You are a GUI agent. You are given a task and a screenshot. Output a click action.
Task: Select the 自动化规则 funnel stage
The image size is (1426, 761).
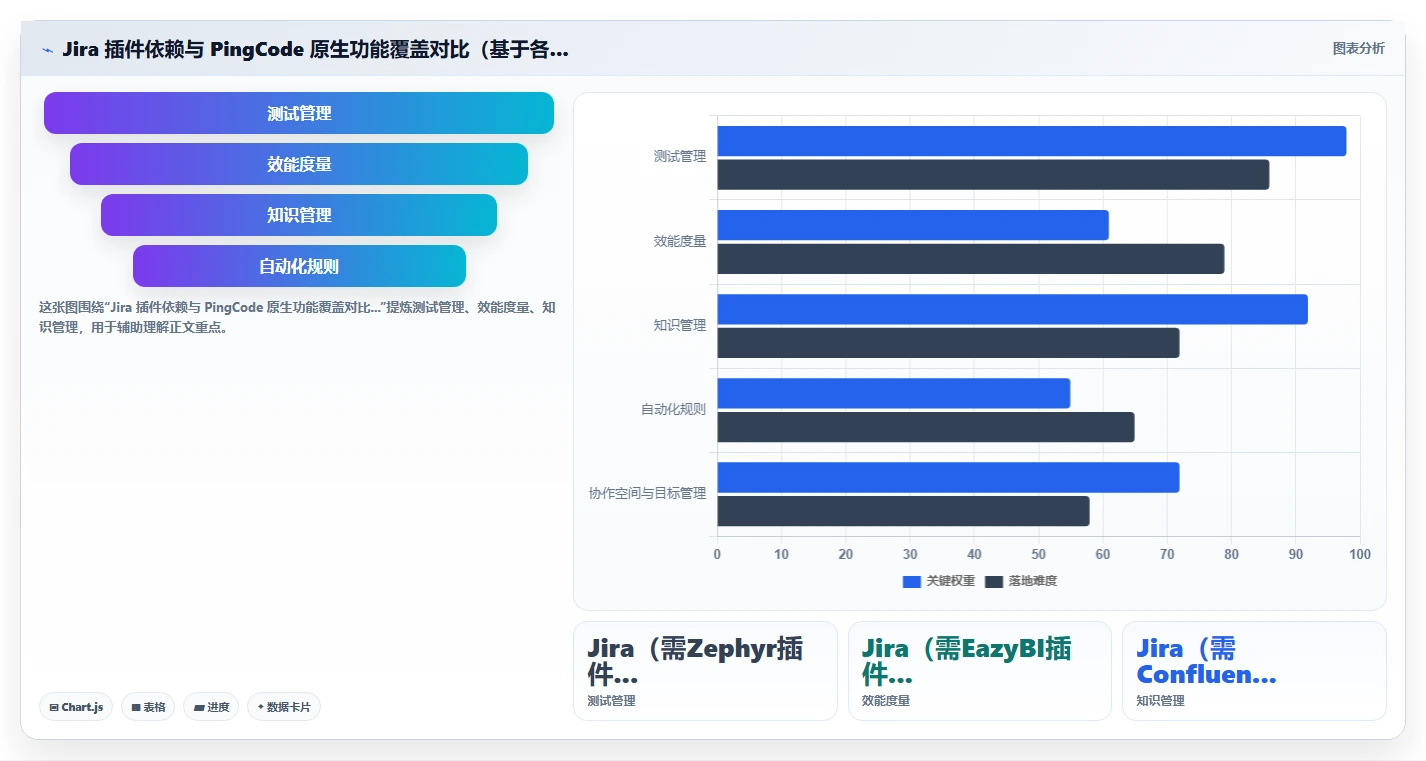pos(299,266)
